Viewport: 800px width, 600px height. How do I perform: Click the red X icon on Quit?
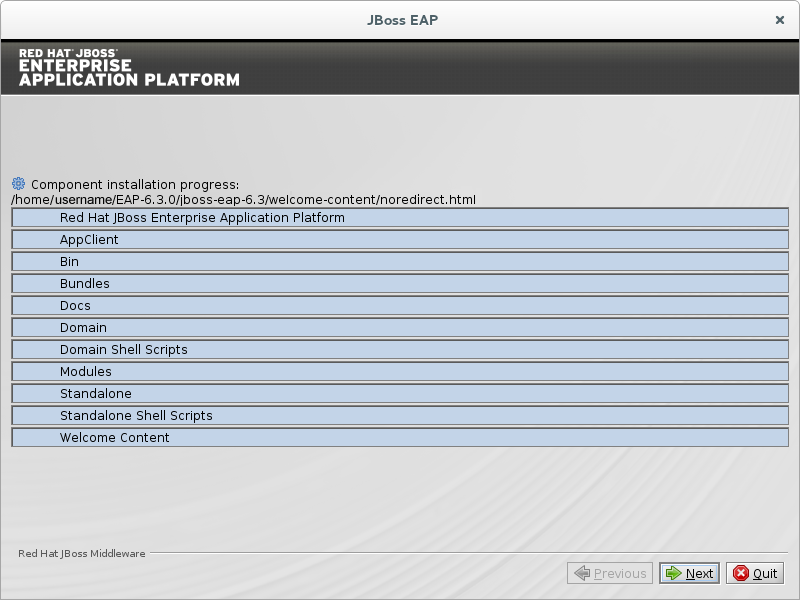click(x=741, y=573)
